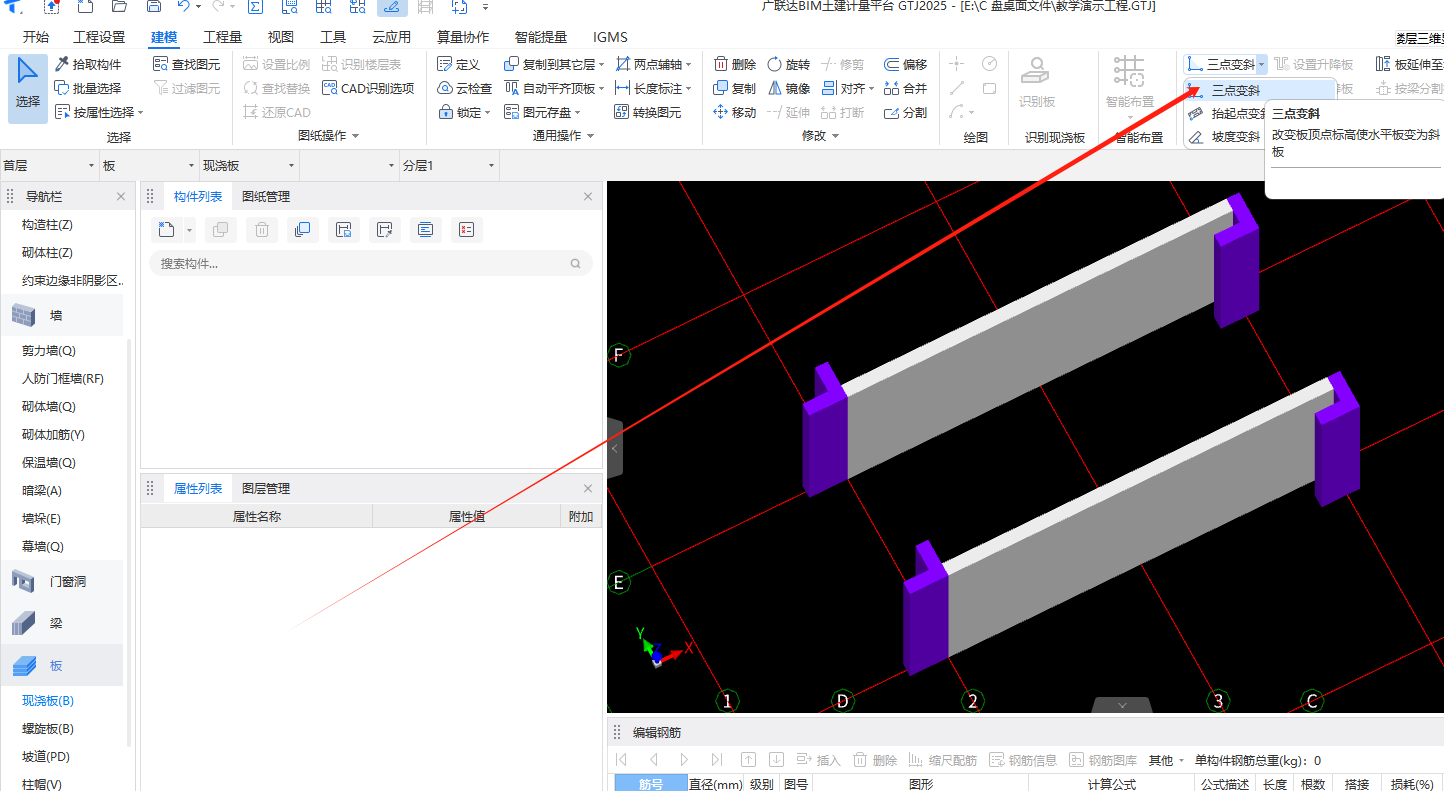Click the save icon in quick toolbar
This screenshot has height=791, width=1444.
pos(154,7)
